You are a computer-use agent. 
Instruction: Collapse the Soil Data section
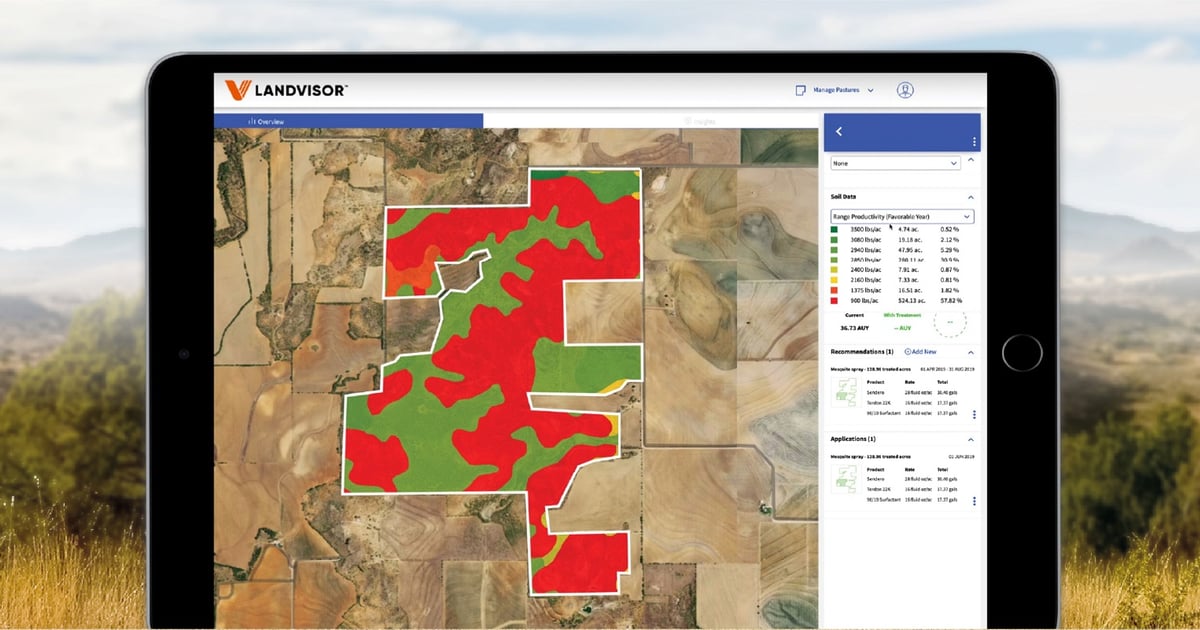pos(970,197)
